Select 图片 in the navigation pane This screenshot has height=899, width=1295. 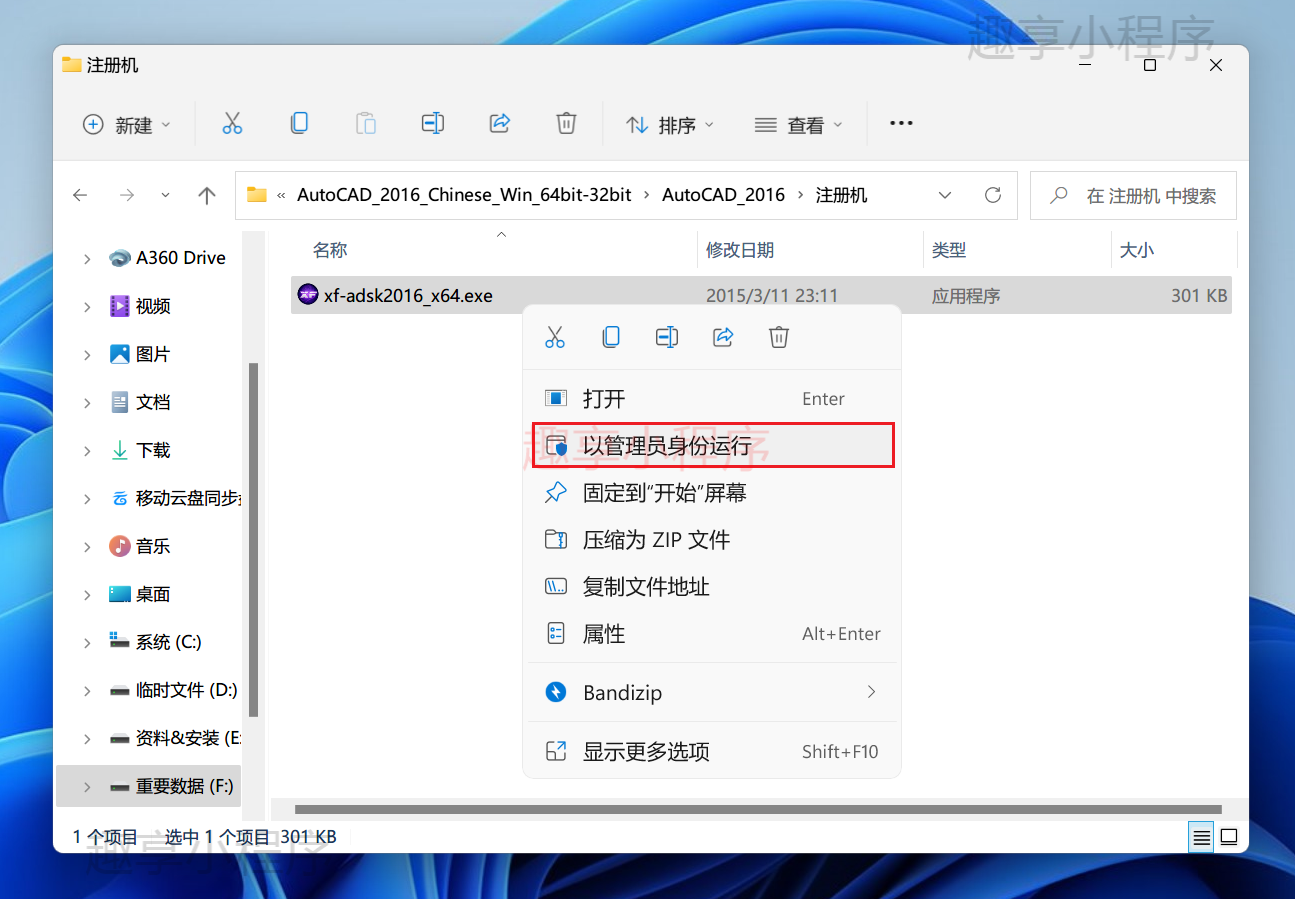click(x=153, y=354)
